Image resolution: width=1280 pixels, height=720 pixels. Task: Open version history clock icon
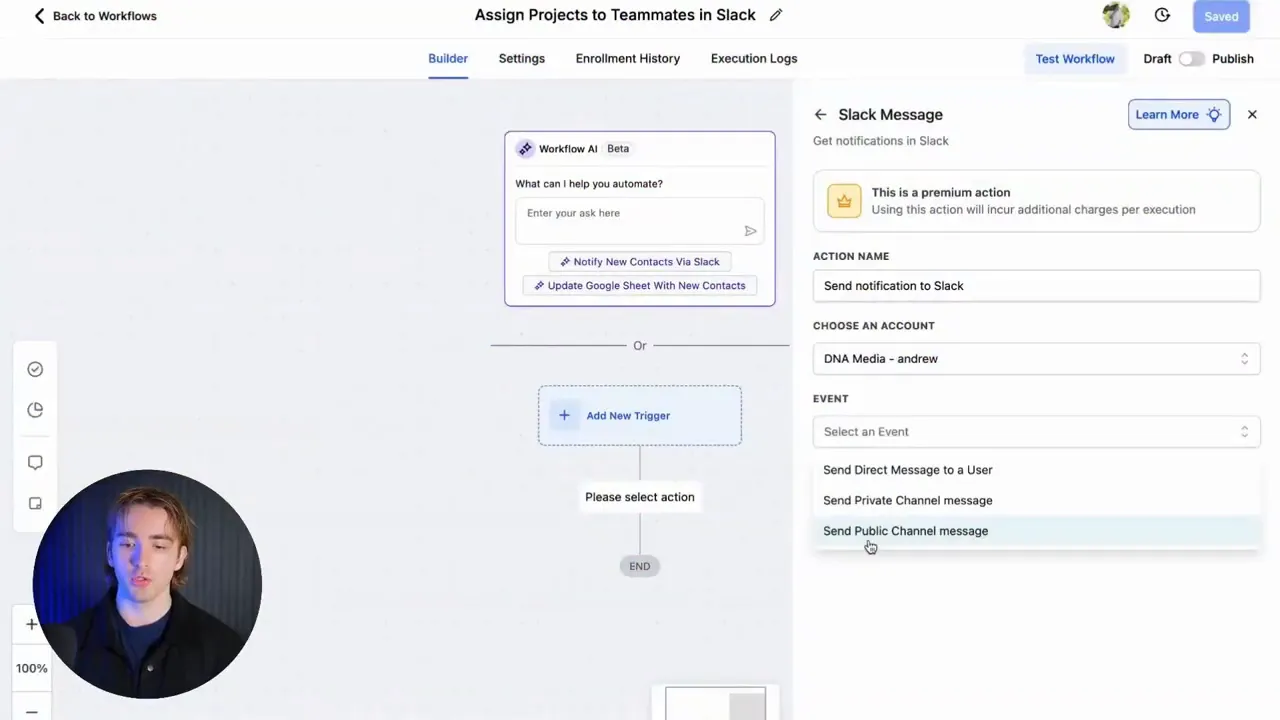click(1162, 15)
